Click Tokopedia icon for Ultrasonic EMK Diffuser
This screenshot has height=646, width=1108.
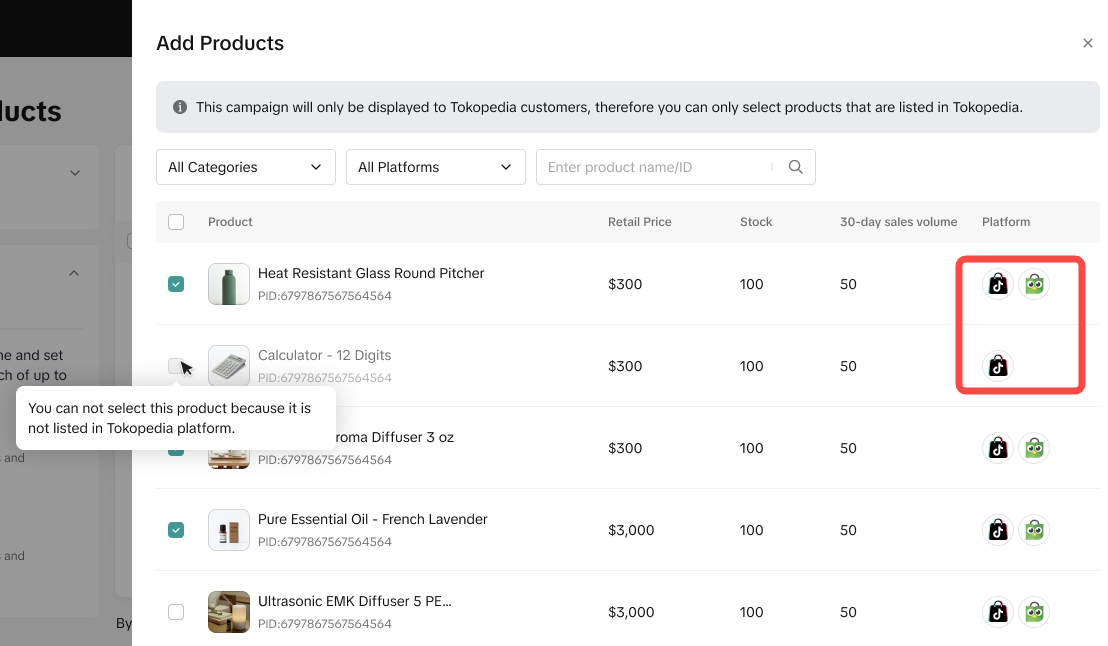1034,612
